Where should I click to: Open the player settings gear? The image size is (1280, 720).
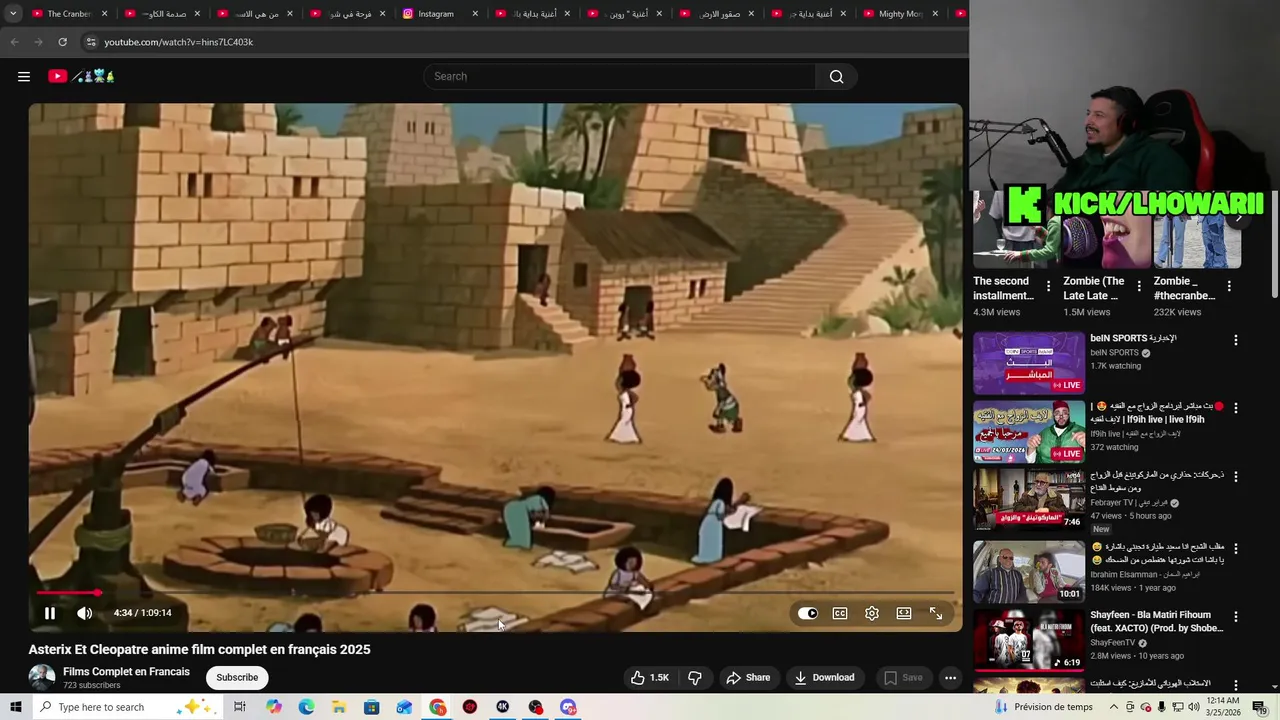[x=872, y=613]
